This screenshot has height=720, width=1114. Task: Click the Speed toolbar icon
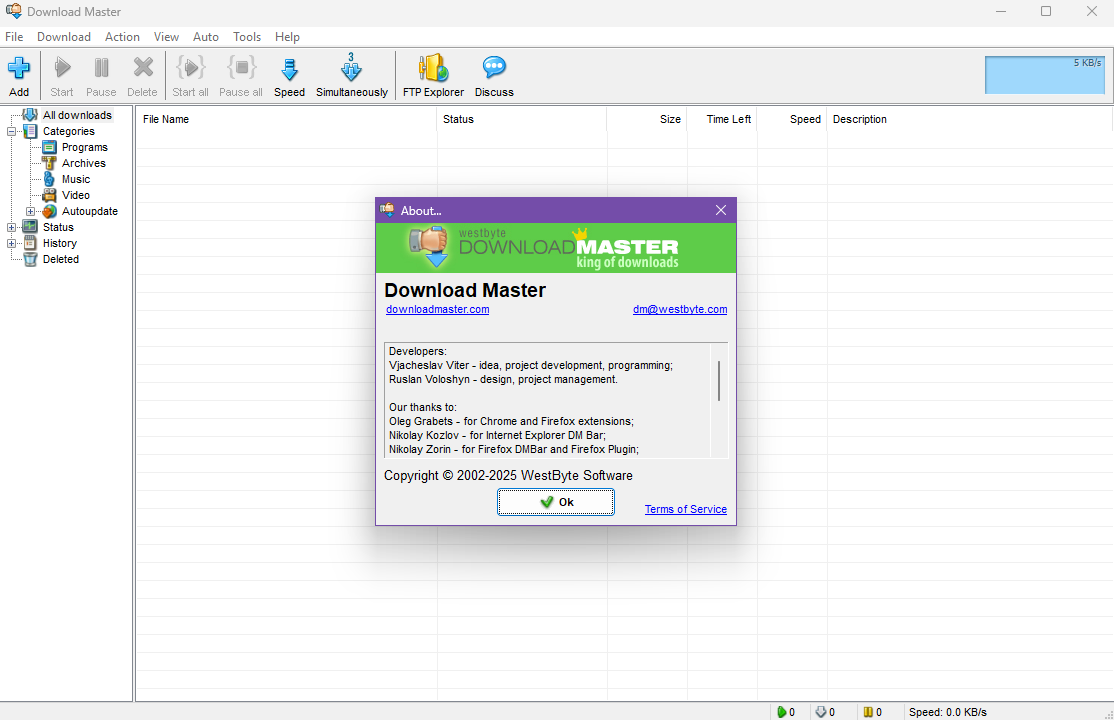289,69
